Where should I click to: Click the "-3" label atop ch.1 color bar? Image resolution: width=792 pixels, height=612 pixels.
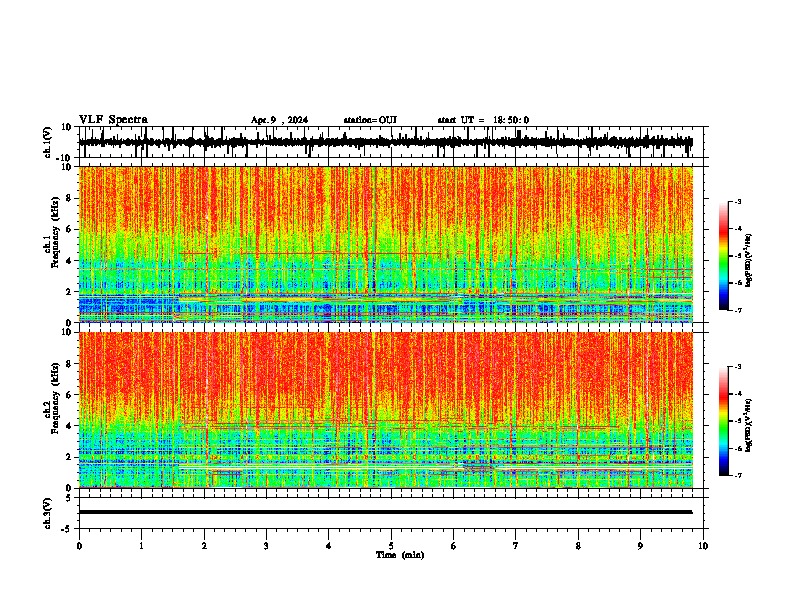pyautogui.click(x=737, y=201)
